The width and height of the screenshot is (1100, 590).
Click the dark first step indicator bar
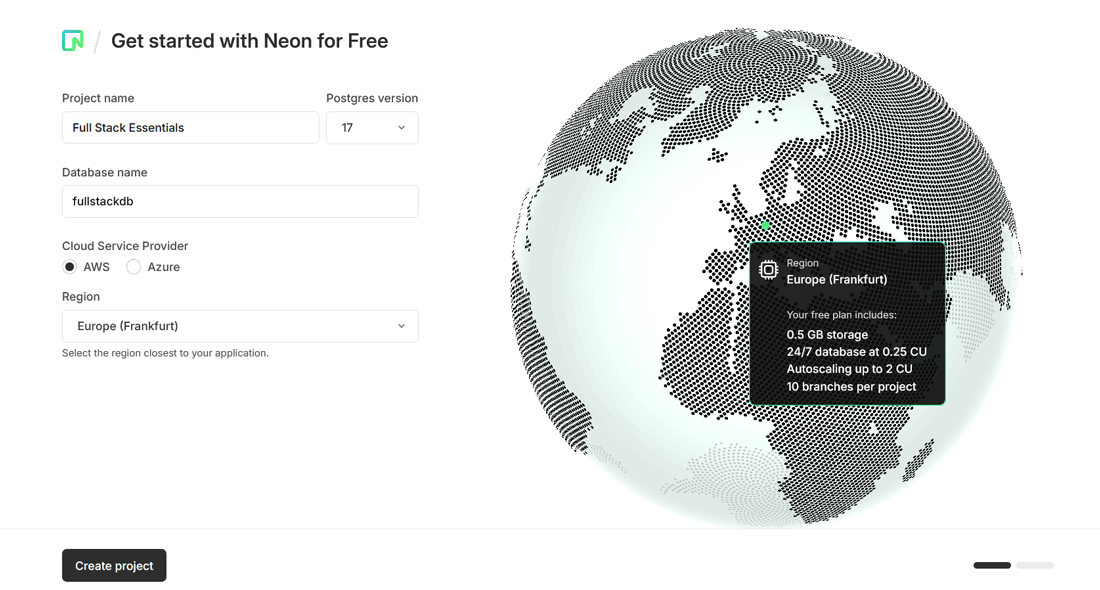(992, 565)
